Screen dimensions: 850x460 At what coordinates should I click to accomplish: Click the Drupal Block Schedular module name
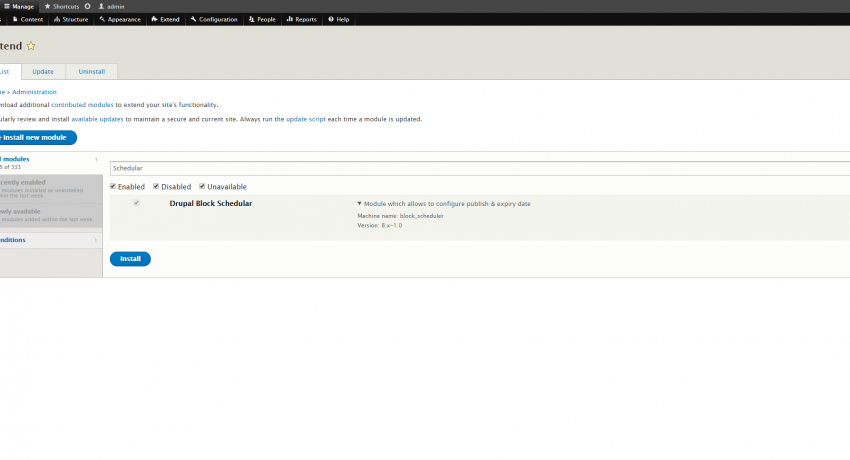211,204
